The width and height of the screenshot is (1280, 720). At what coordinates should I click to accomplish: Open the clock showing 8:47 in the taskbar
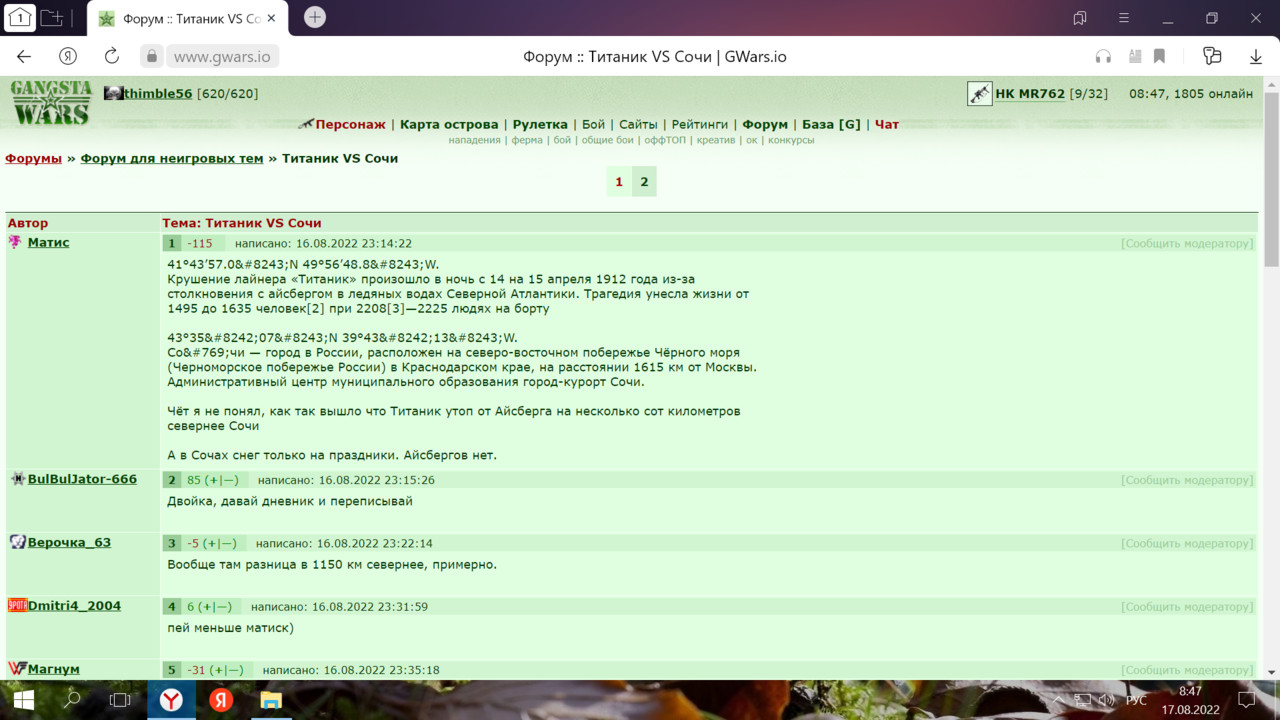tap(1190, 700)
